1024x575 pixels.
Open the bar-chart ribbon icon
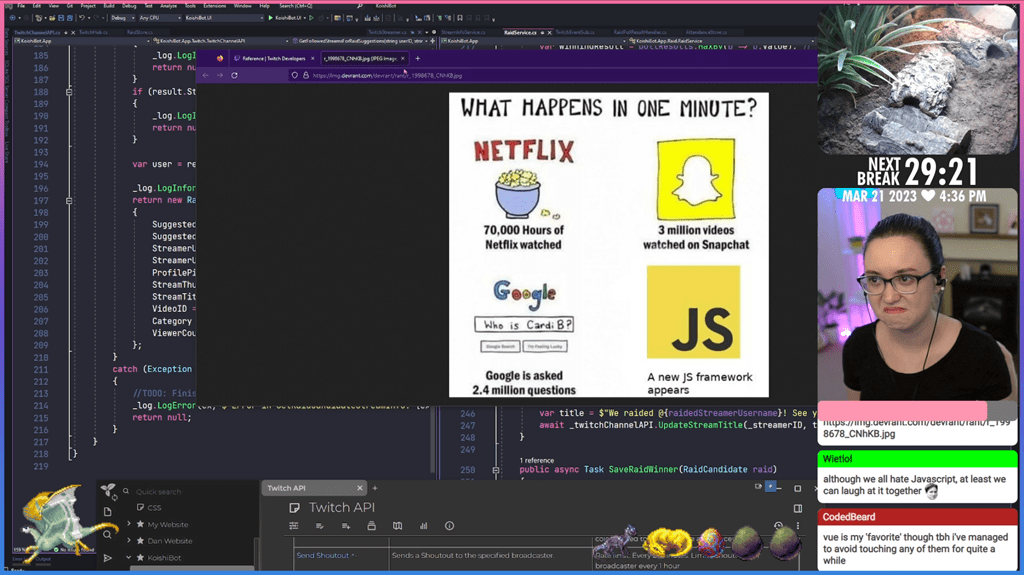pyautogui.click(x=423, y=526)
